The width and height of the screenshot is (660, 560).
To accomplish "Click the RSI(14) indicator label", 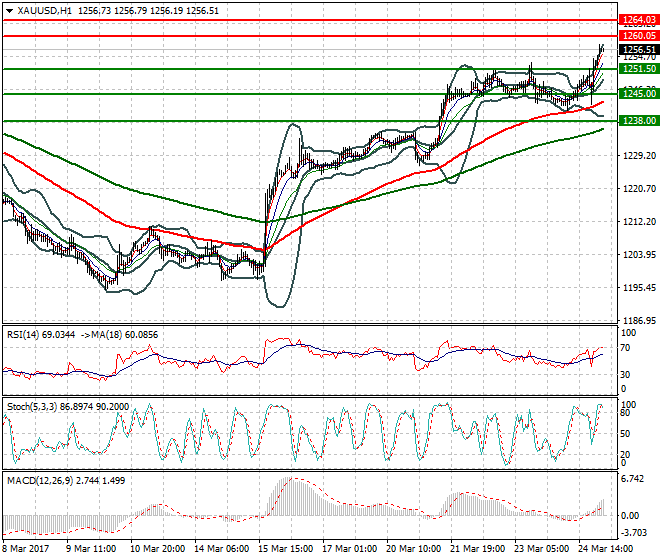I will click(x=23, y=335).
